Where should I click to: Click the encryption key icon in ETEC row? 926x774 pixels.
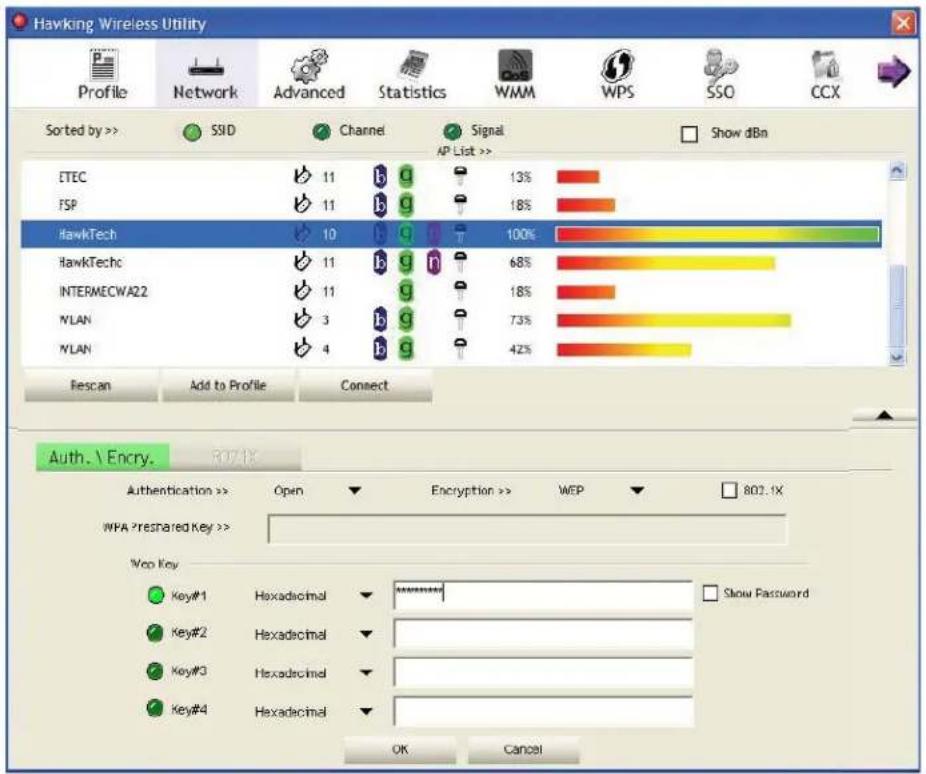coord(460,175)
